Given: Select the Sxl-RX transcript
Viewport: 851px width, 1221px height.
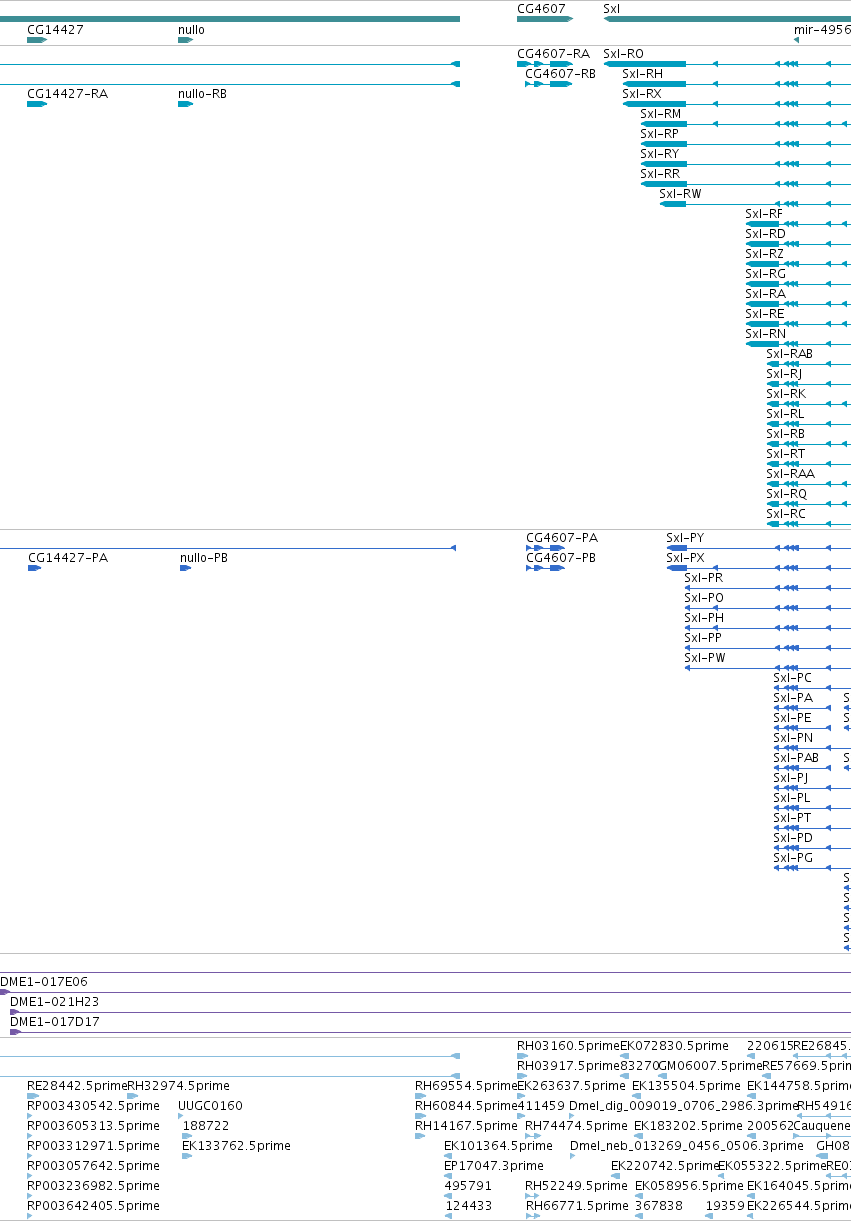Looking at the screenshot, I should coord(642,93).
